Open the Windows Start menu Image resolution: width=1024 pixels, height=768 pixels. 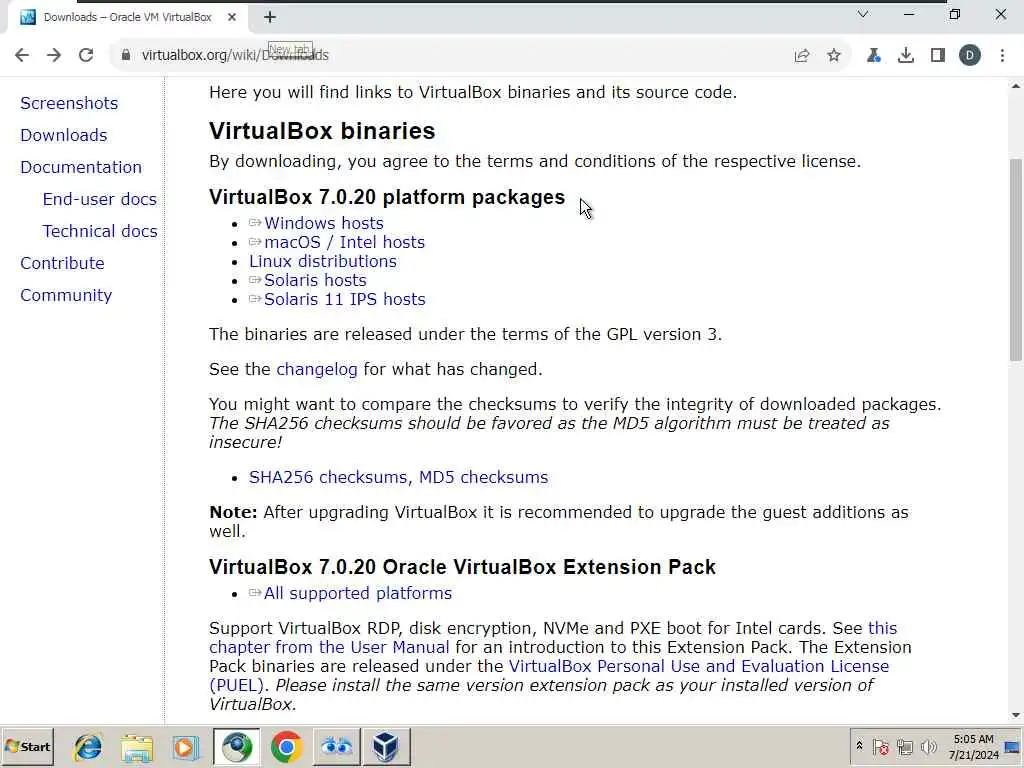(27, 746)
